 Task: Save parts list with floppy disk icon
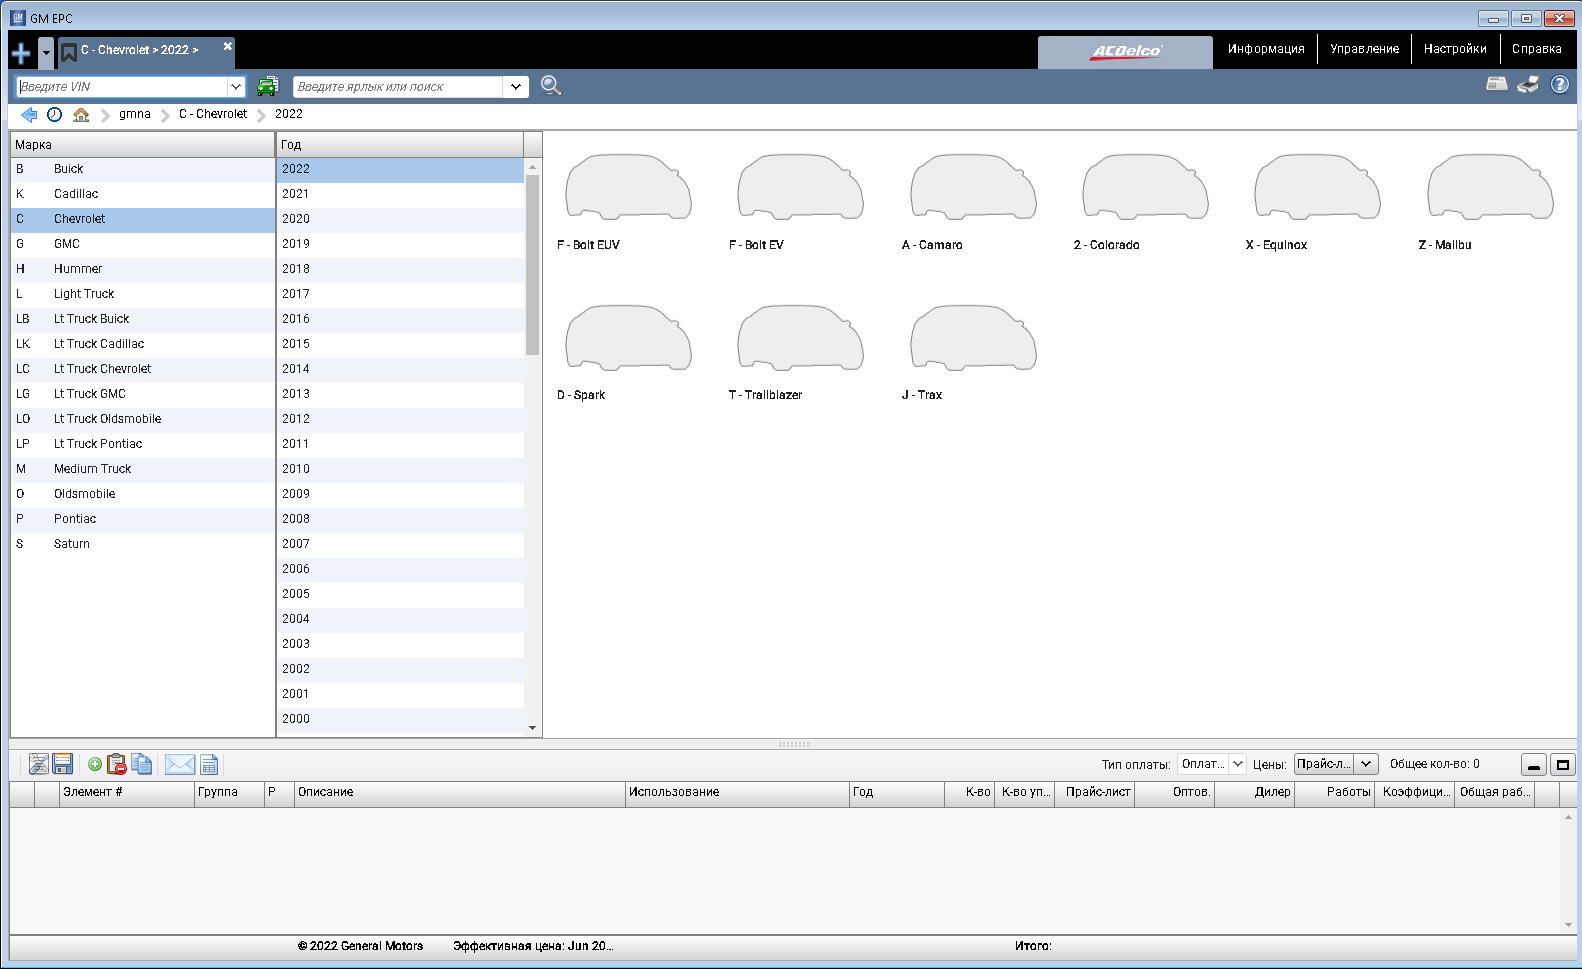(x=63, y=765)
